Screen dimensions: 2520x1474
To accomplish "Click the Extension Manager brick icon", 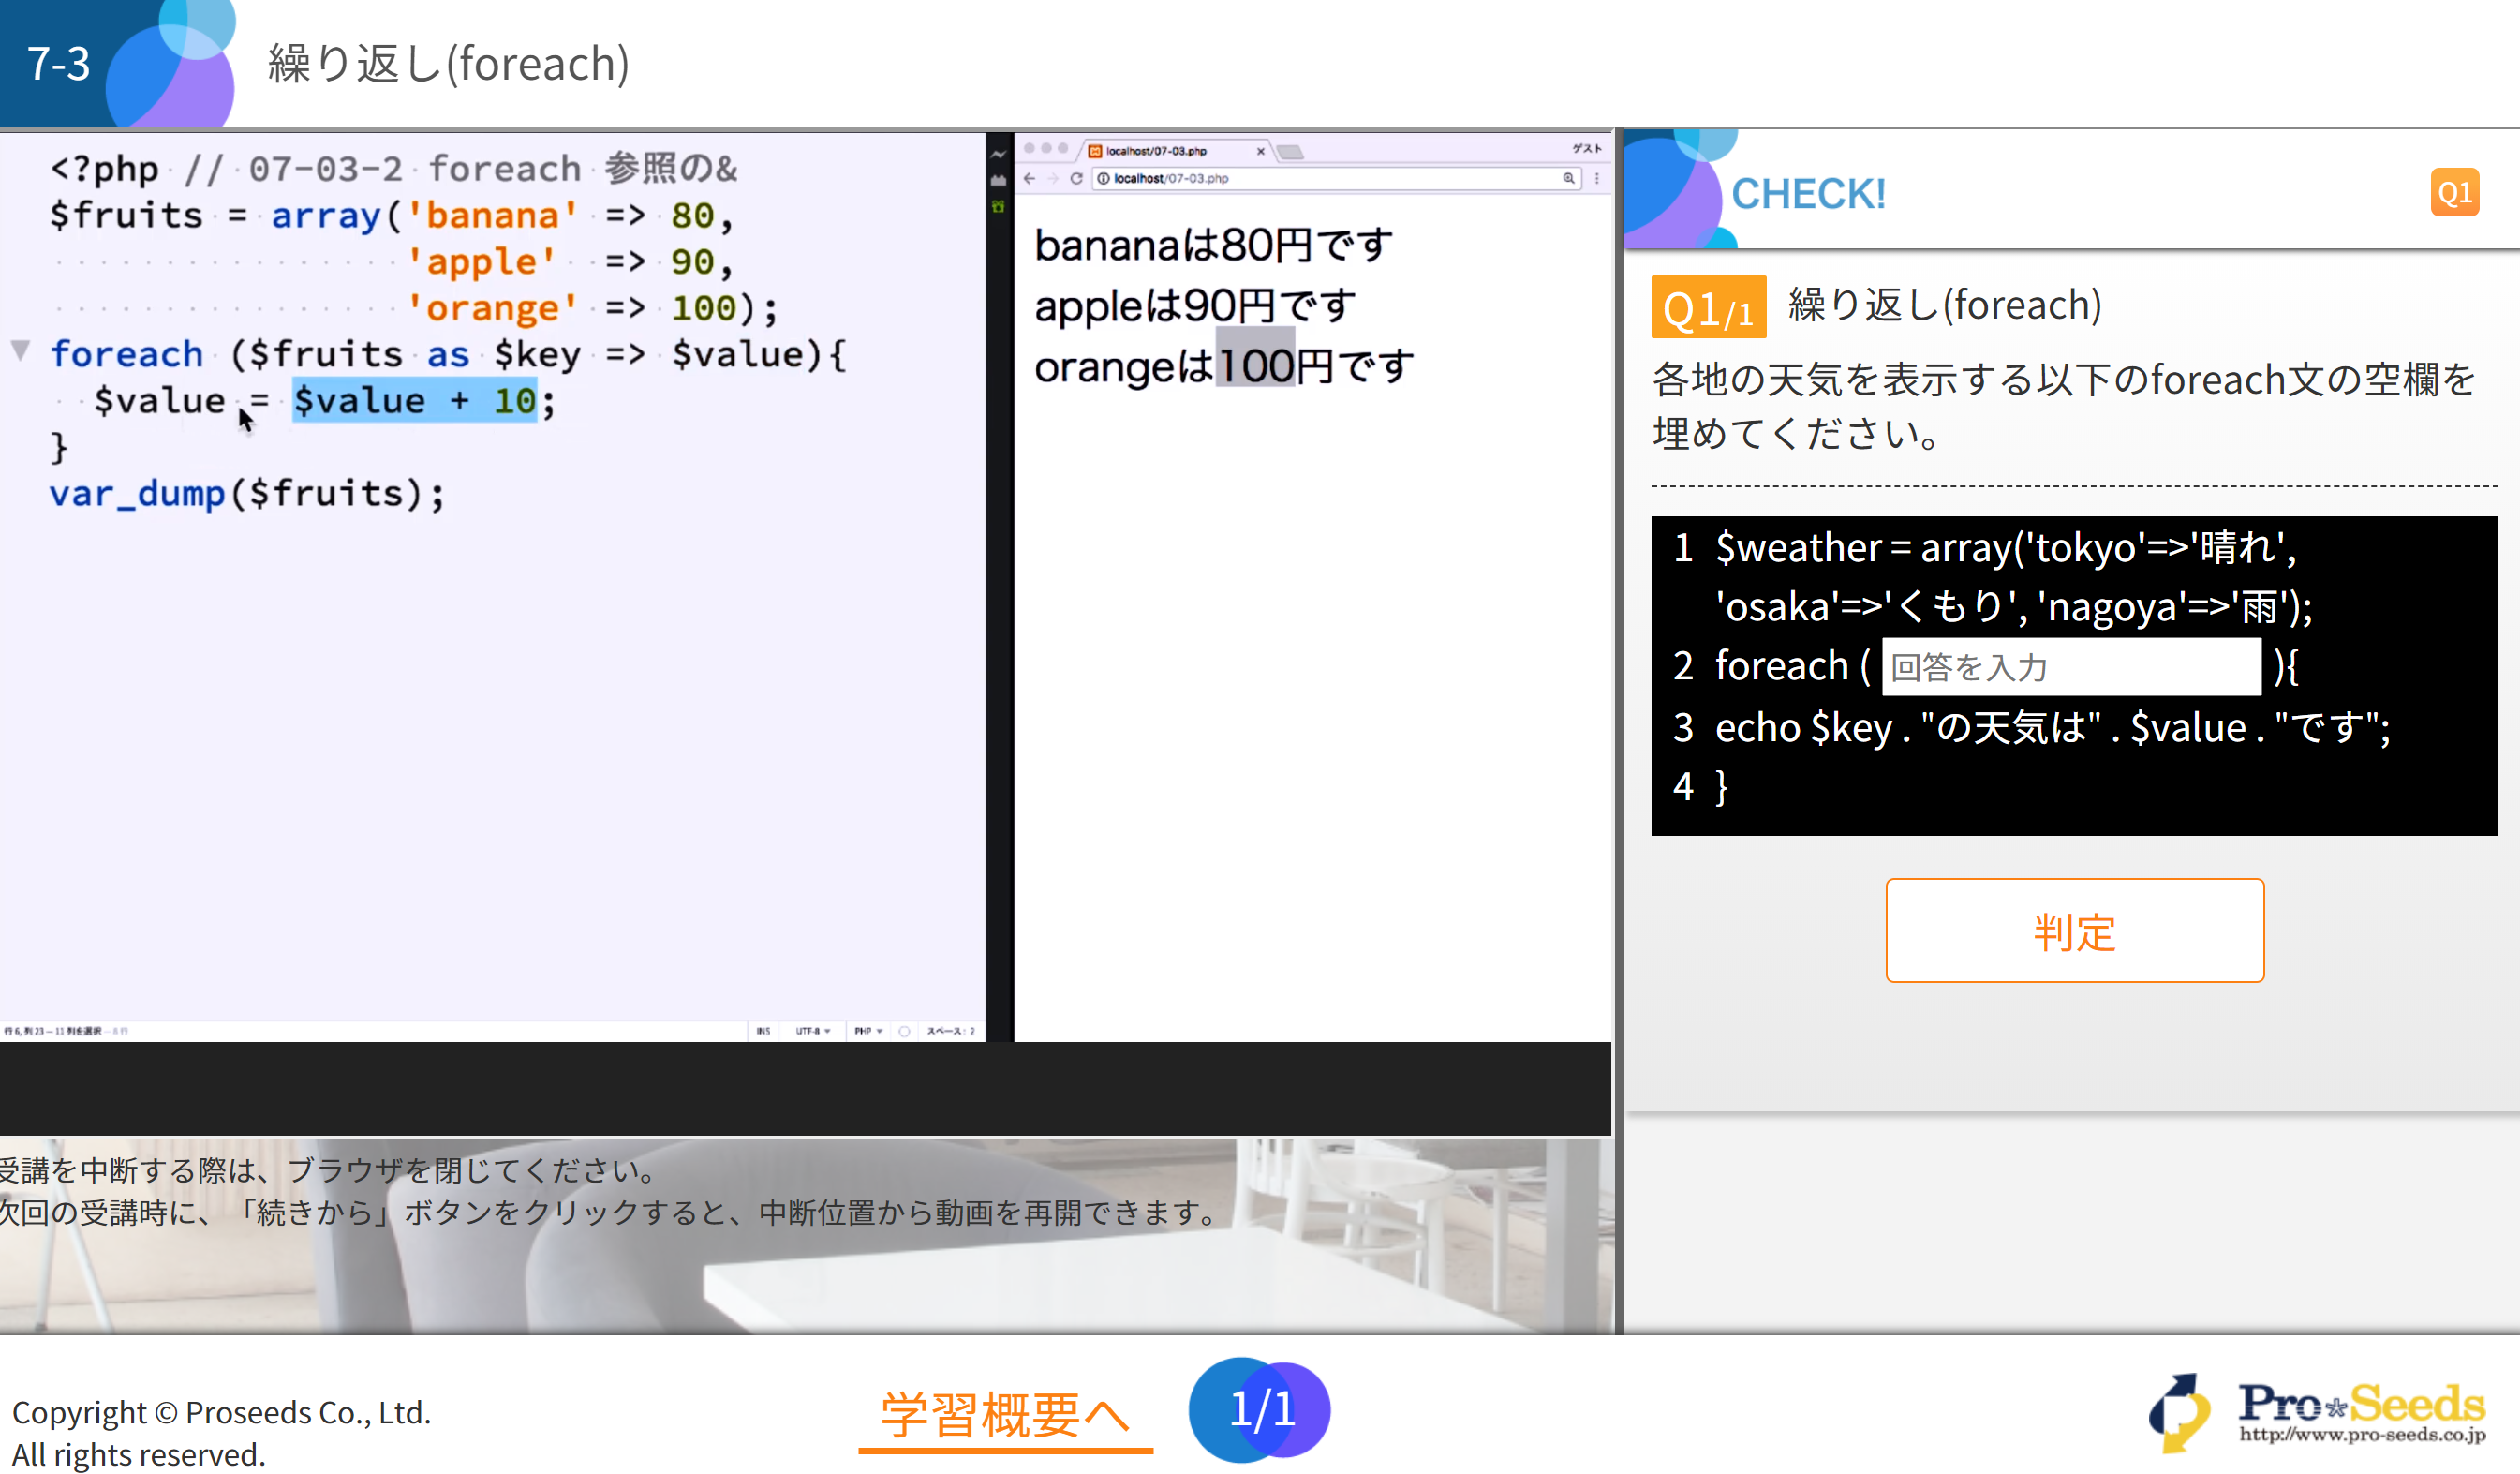I will coord(998,181).
